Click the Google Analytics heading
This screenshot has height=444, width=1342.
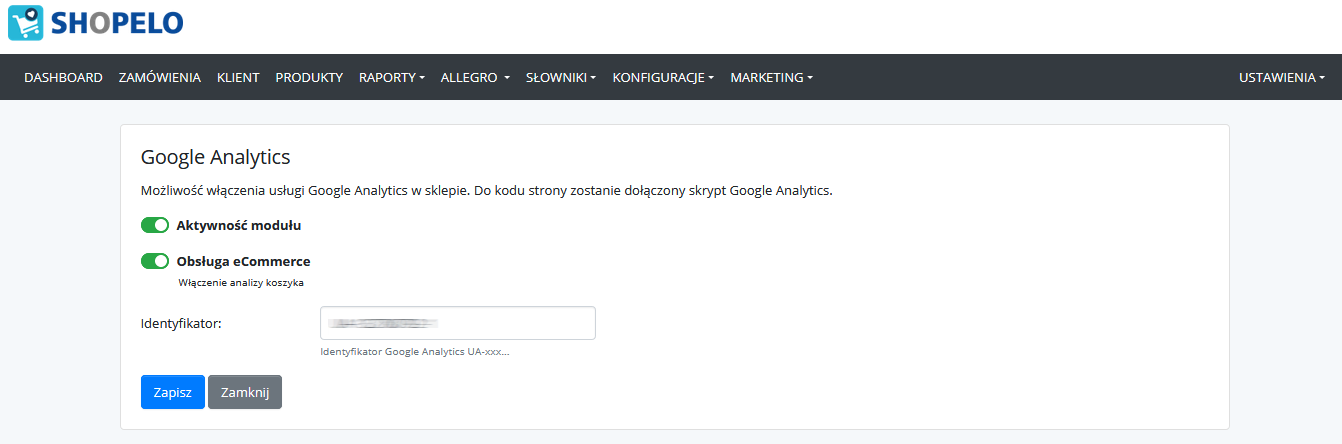tap(215, 157)
